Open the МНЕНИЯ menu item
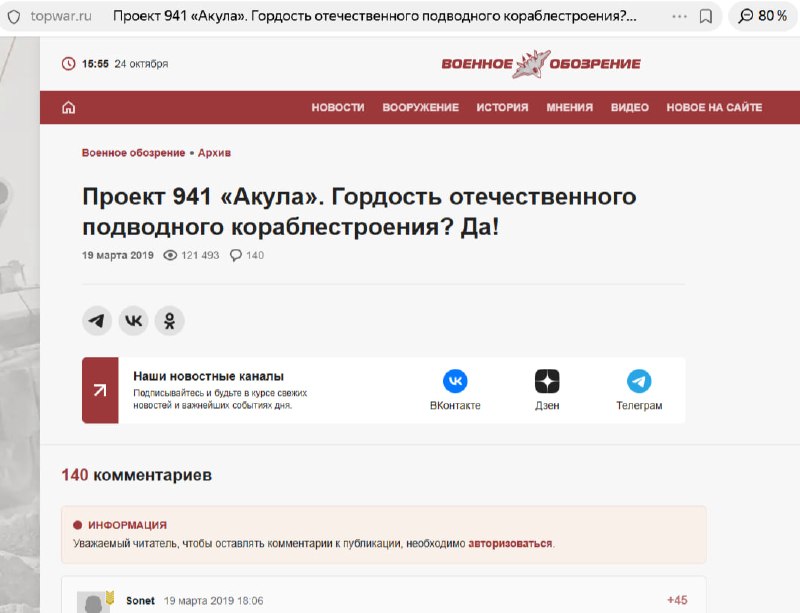800x613 pixels. (569, 108)
